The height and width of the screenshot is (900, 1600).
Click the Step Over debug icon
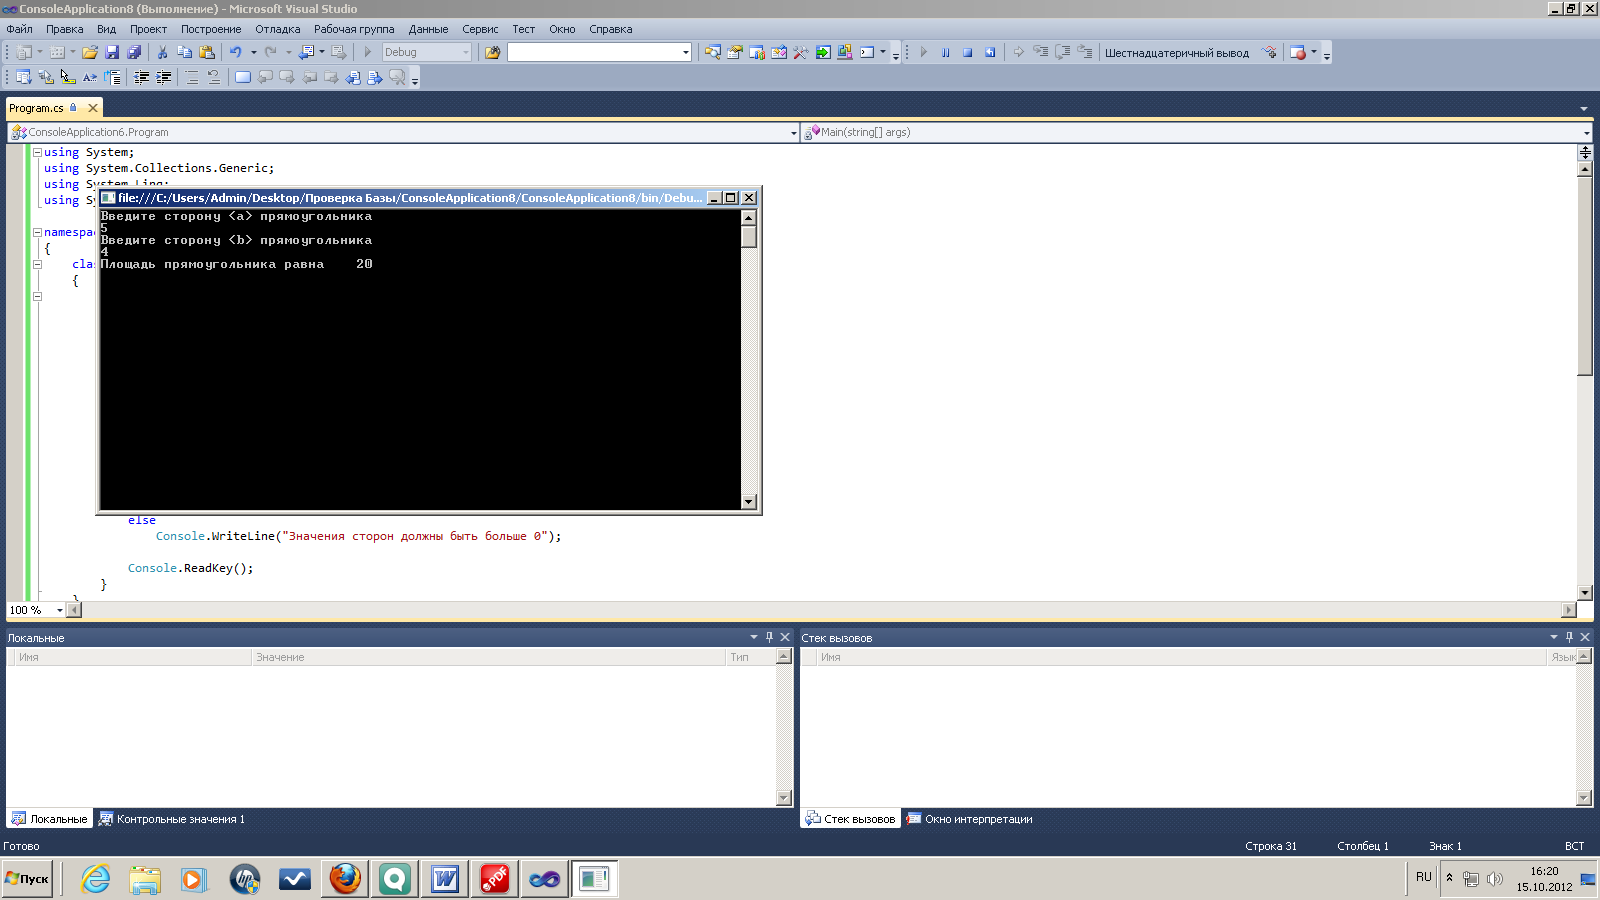(1063, 52)
